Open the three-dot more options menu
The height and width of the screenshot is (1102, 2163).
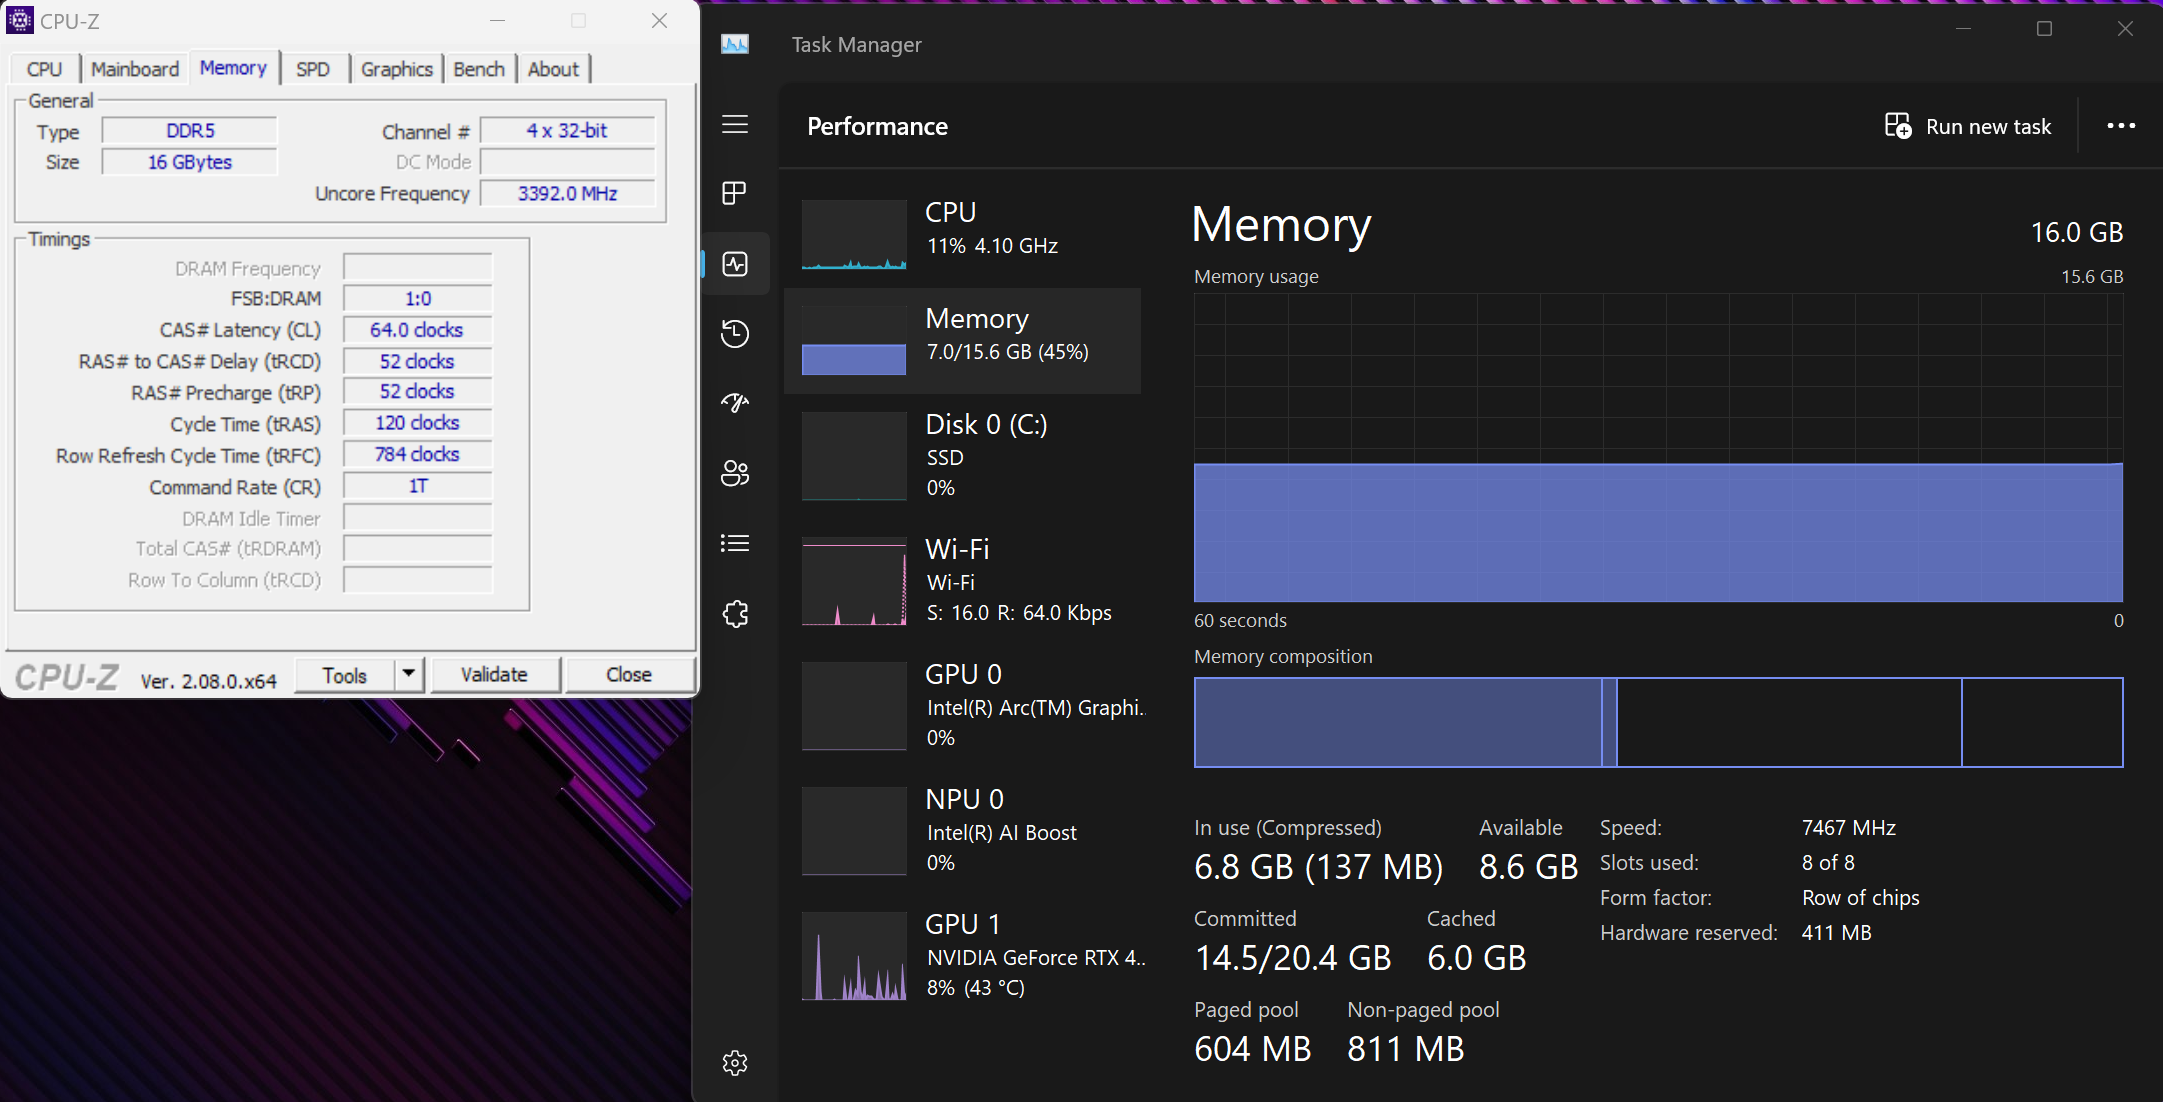point(2120,126)
